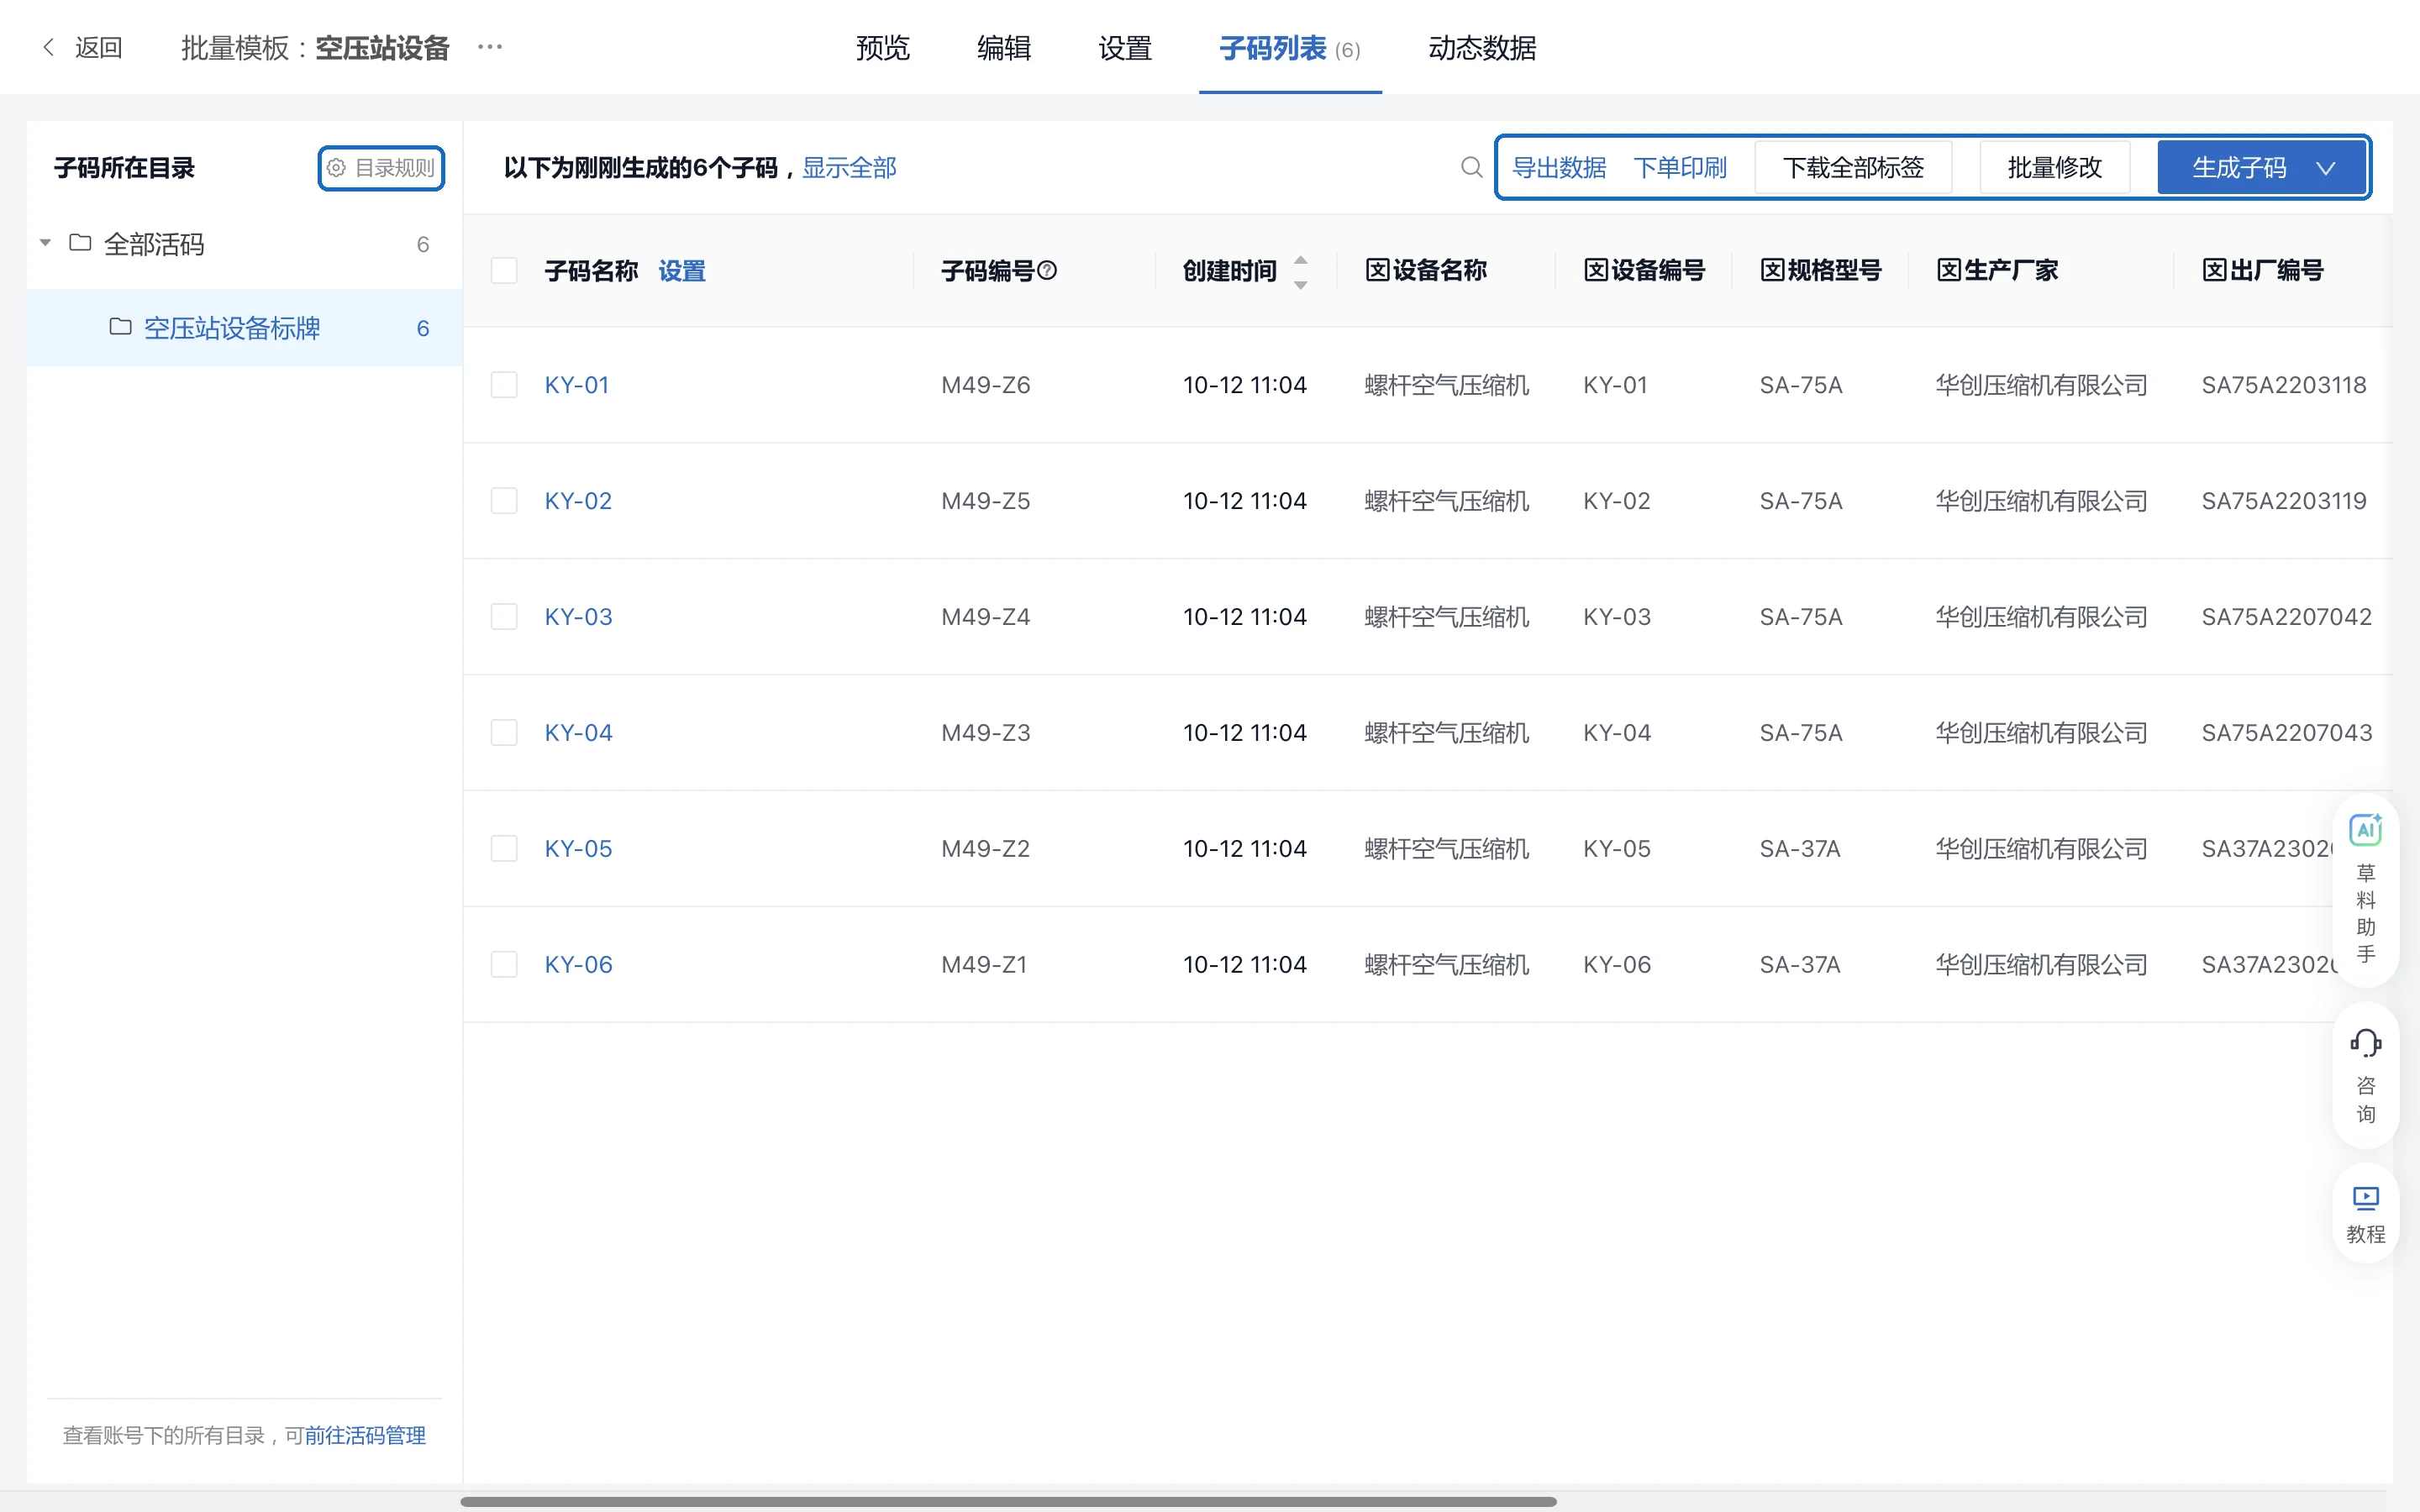Click 设置 next to 子码名称

[682, 270]
